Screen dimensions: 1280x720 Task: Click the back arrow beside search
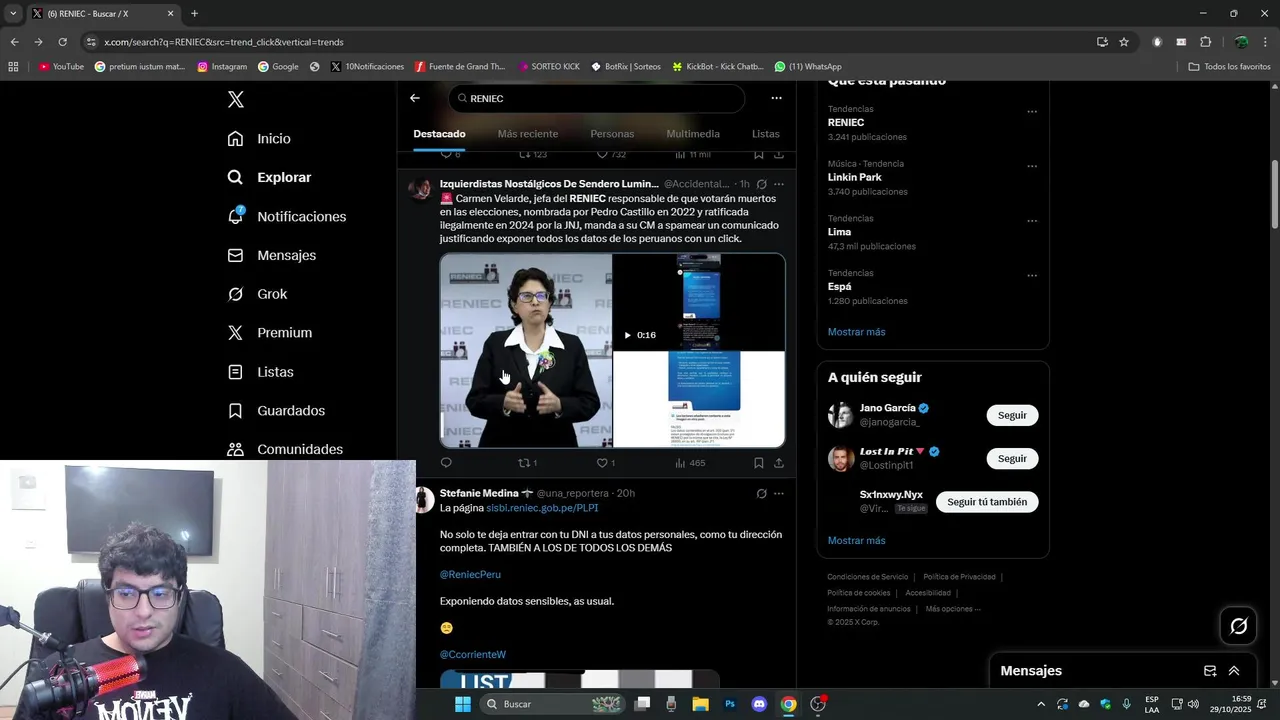tap(415, 98)
